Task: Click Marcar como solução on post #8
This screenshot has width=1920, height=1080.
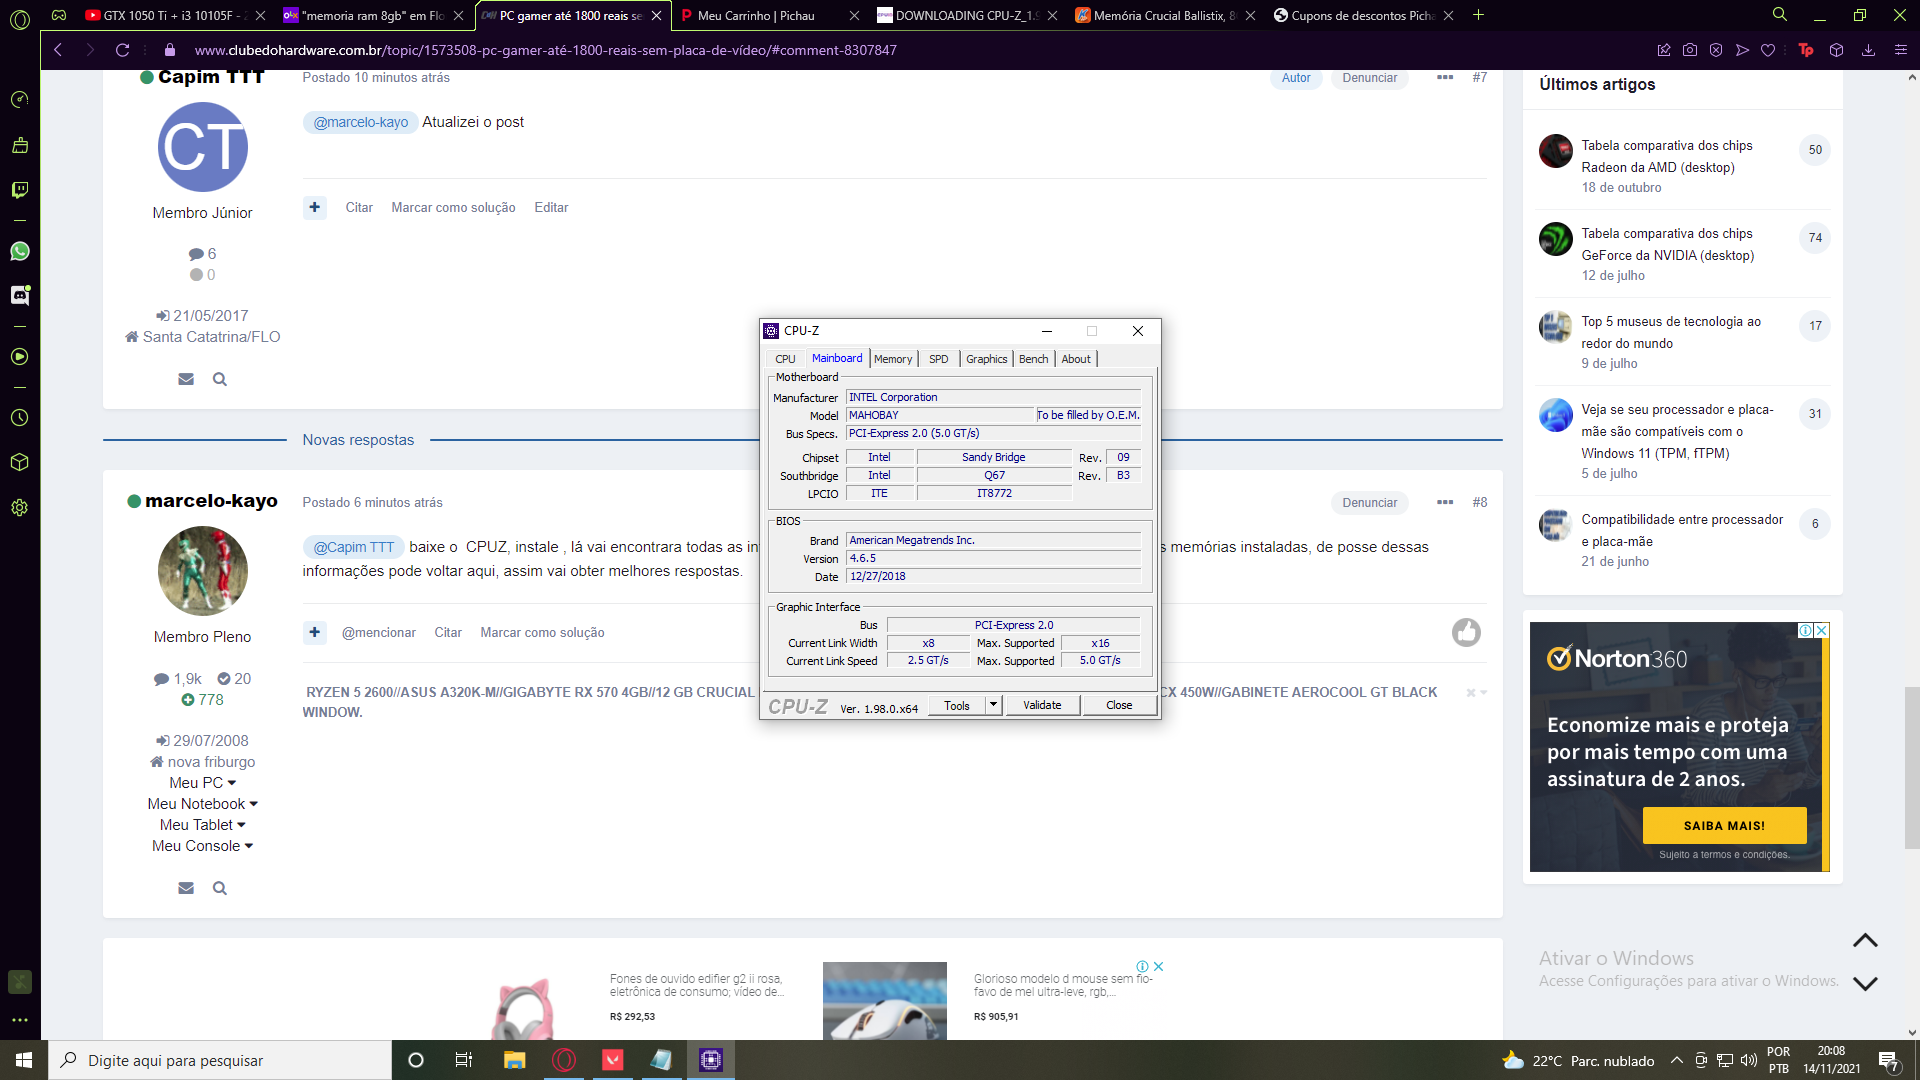Action: coord(542,633)
